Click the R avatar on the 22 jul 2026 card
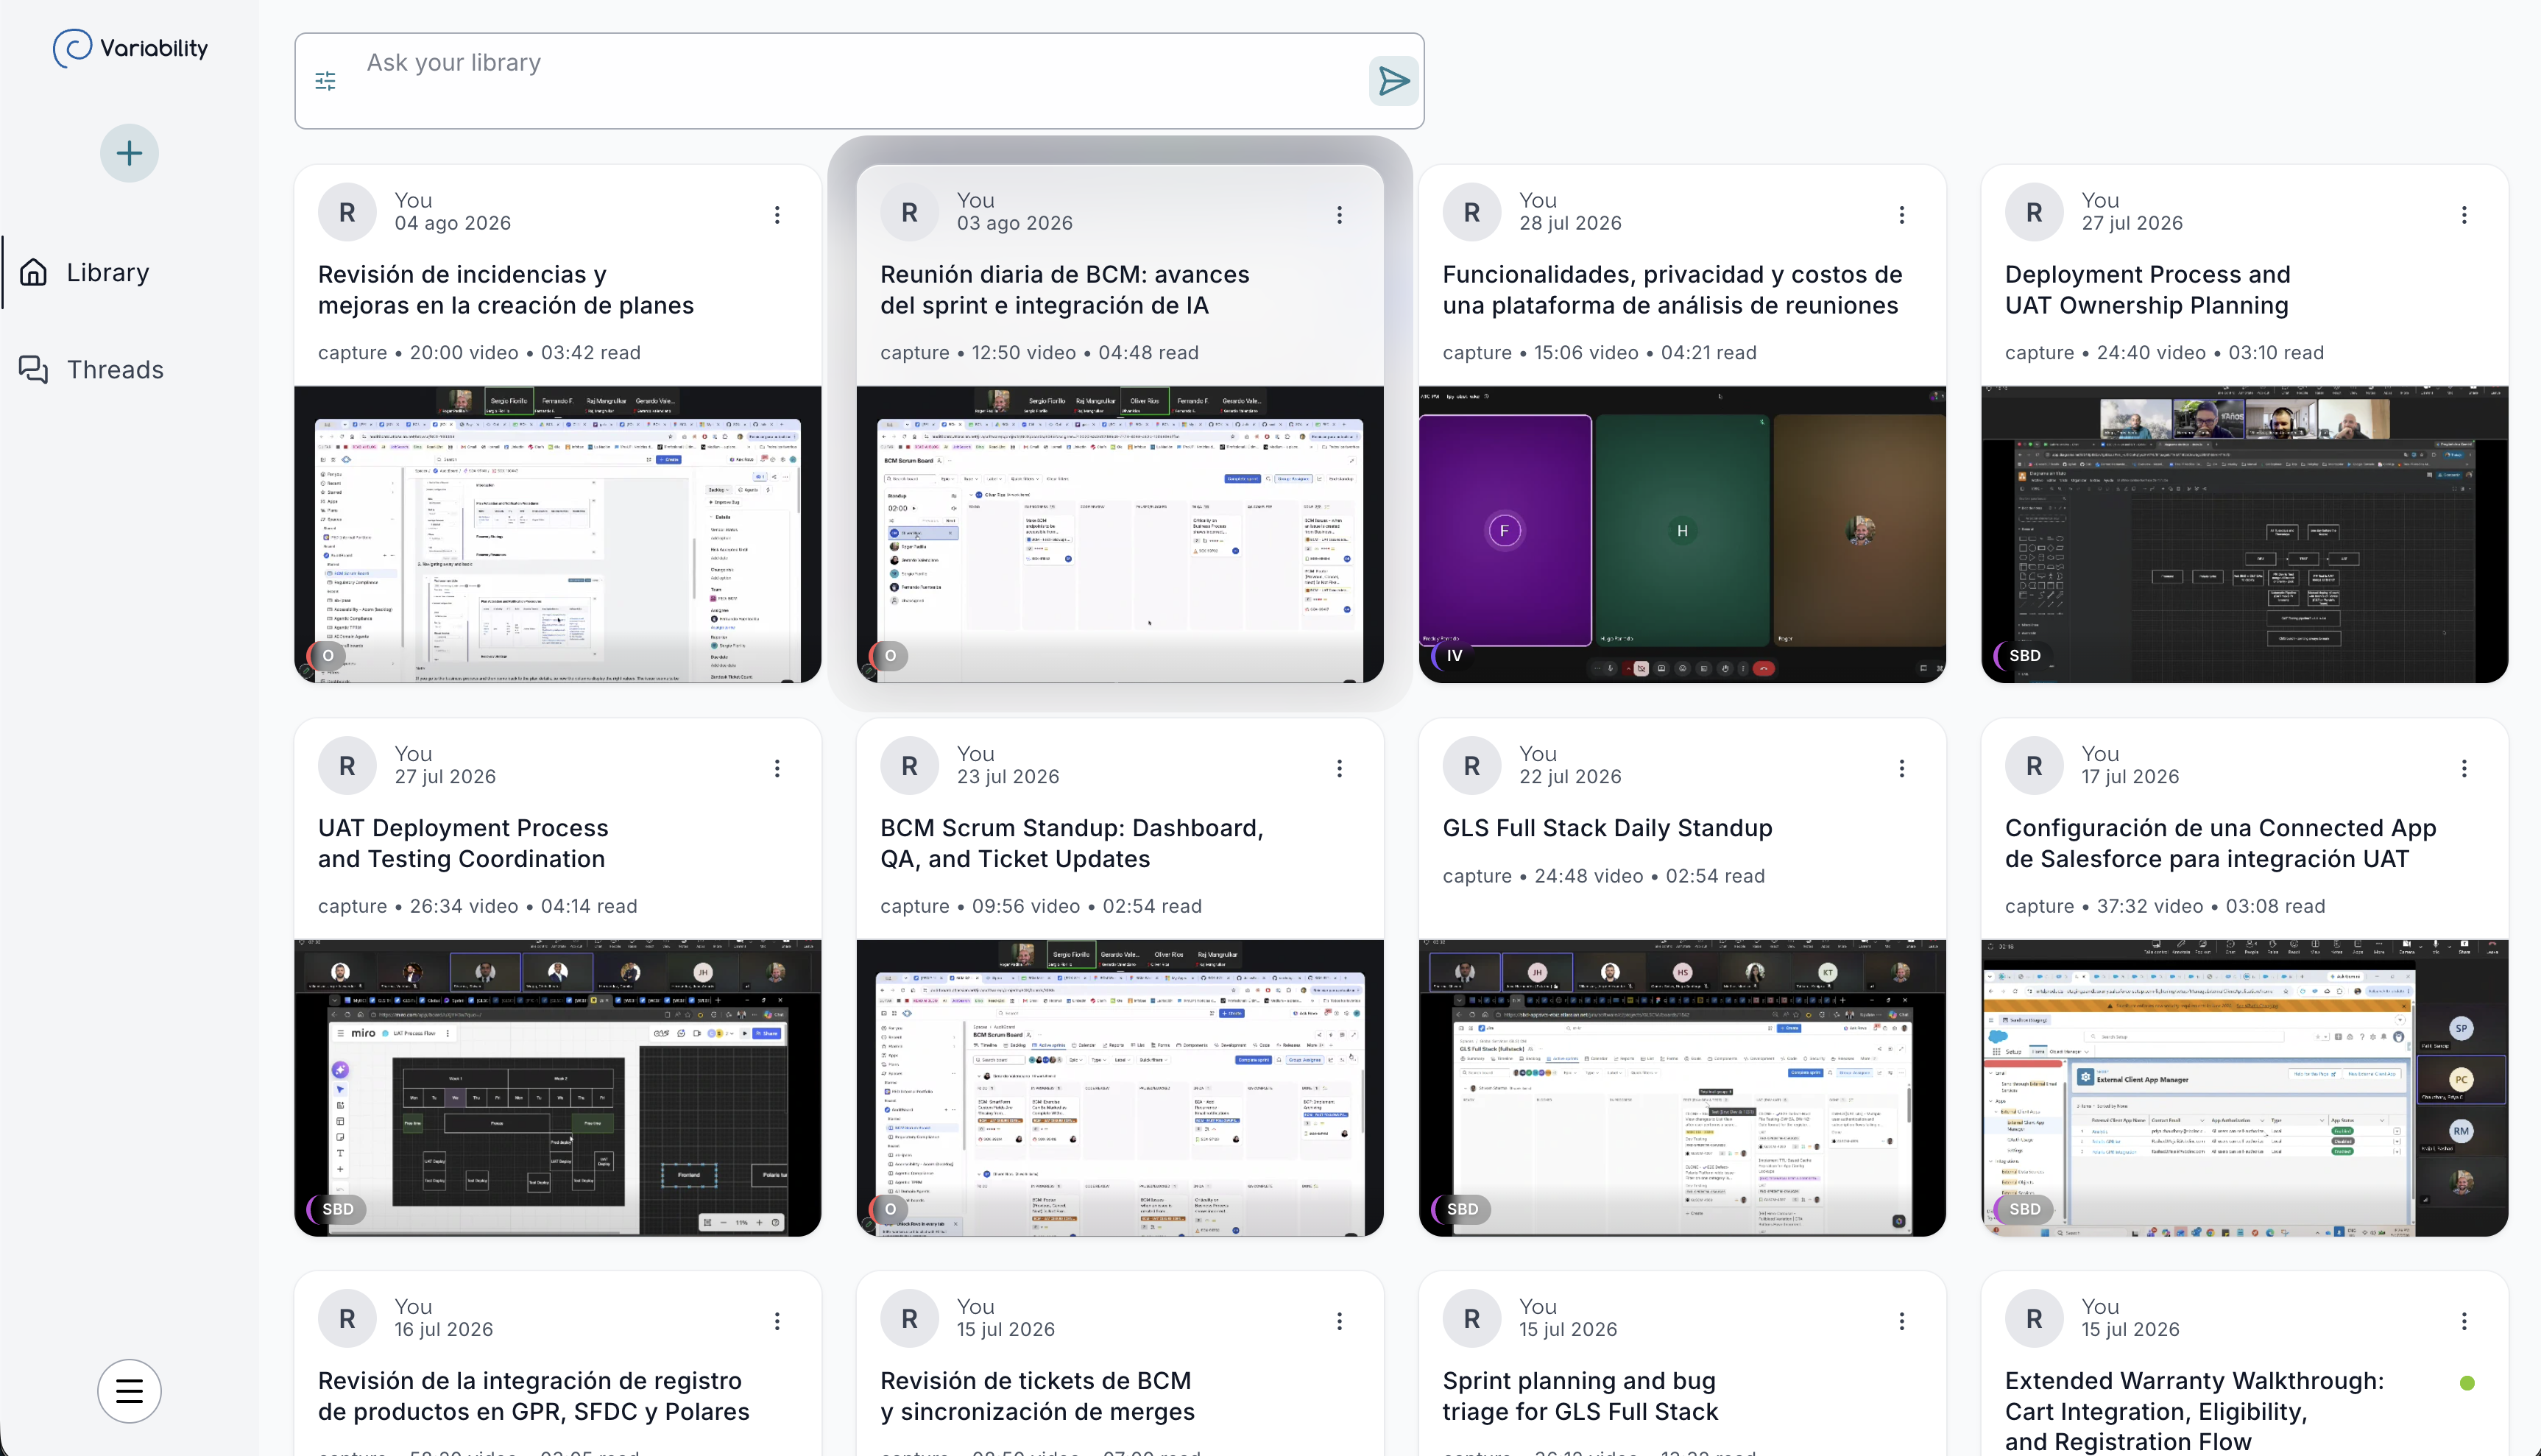 (1472, 766)
